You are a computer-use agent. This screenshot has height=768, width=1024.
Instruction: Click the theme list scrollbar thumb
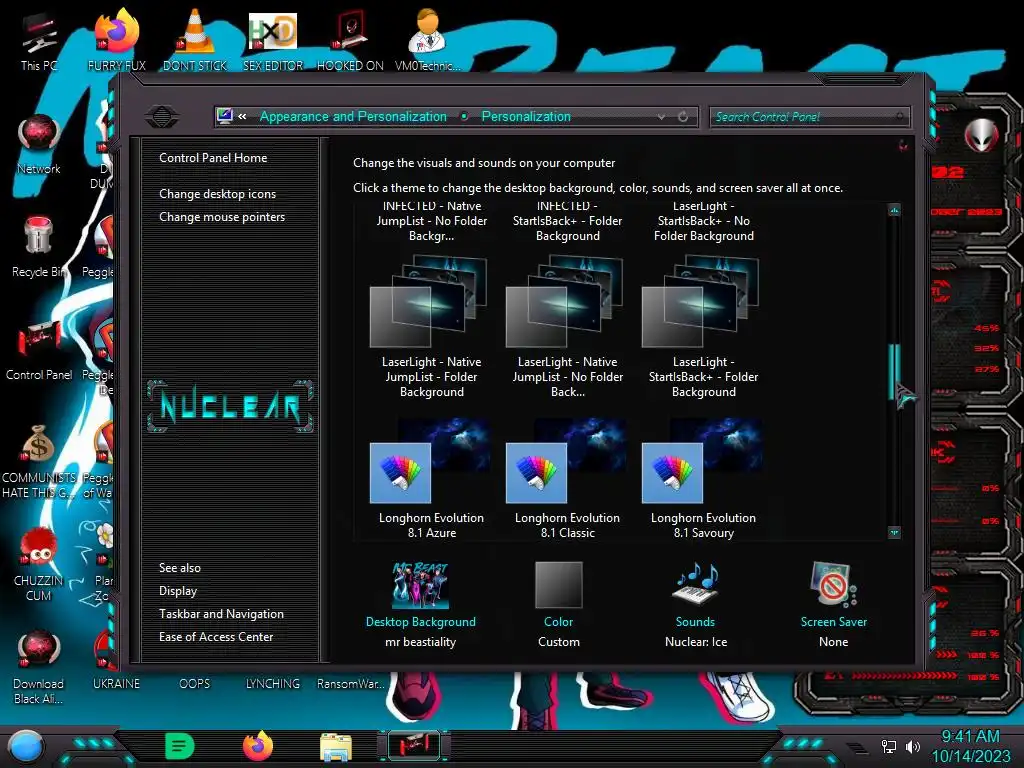[894, 371]
